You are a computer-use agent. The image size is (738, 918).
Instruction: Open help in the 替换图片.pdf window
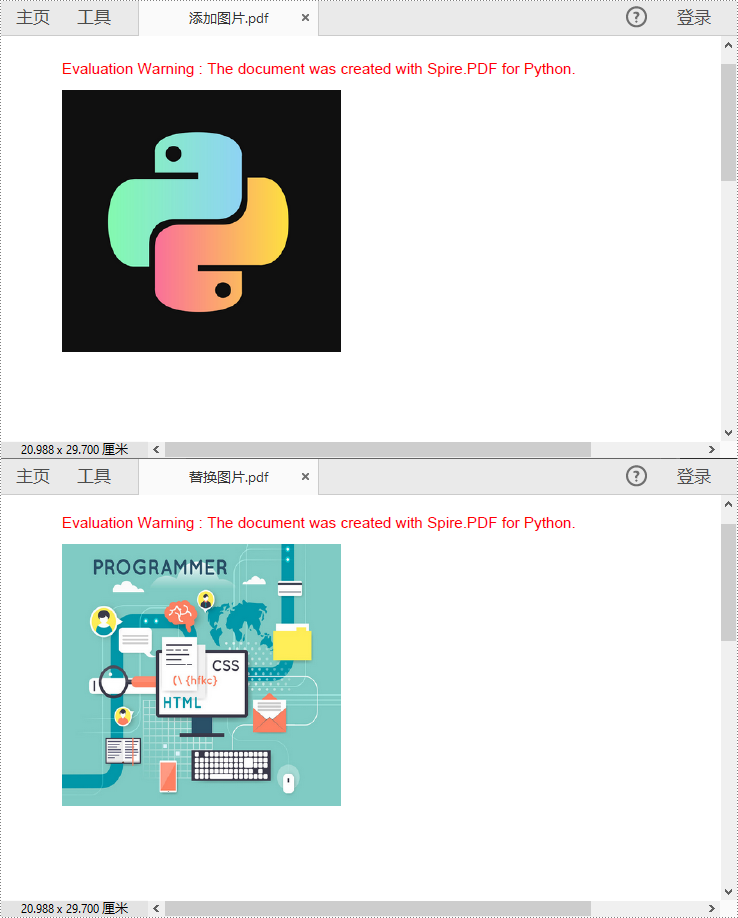[636, 476]
